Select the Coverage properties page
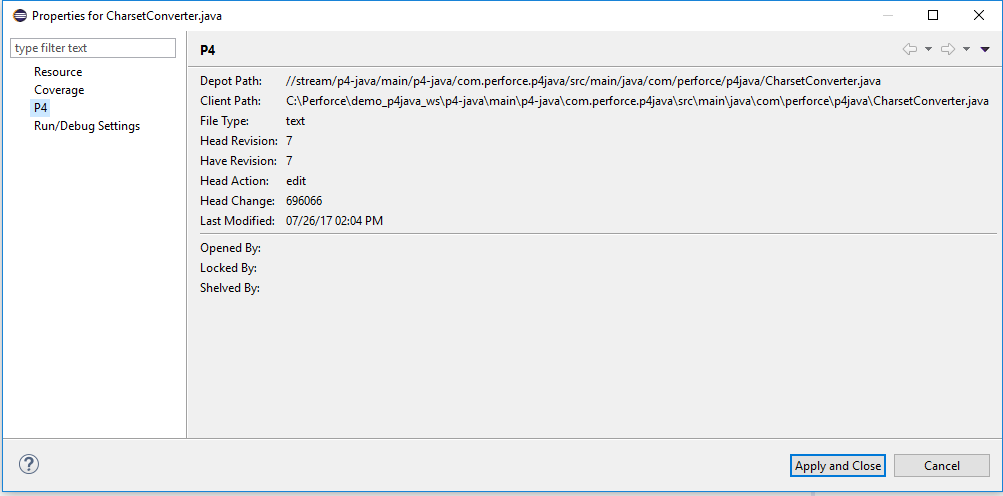 click(59, 90)
